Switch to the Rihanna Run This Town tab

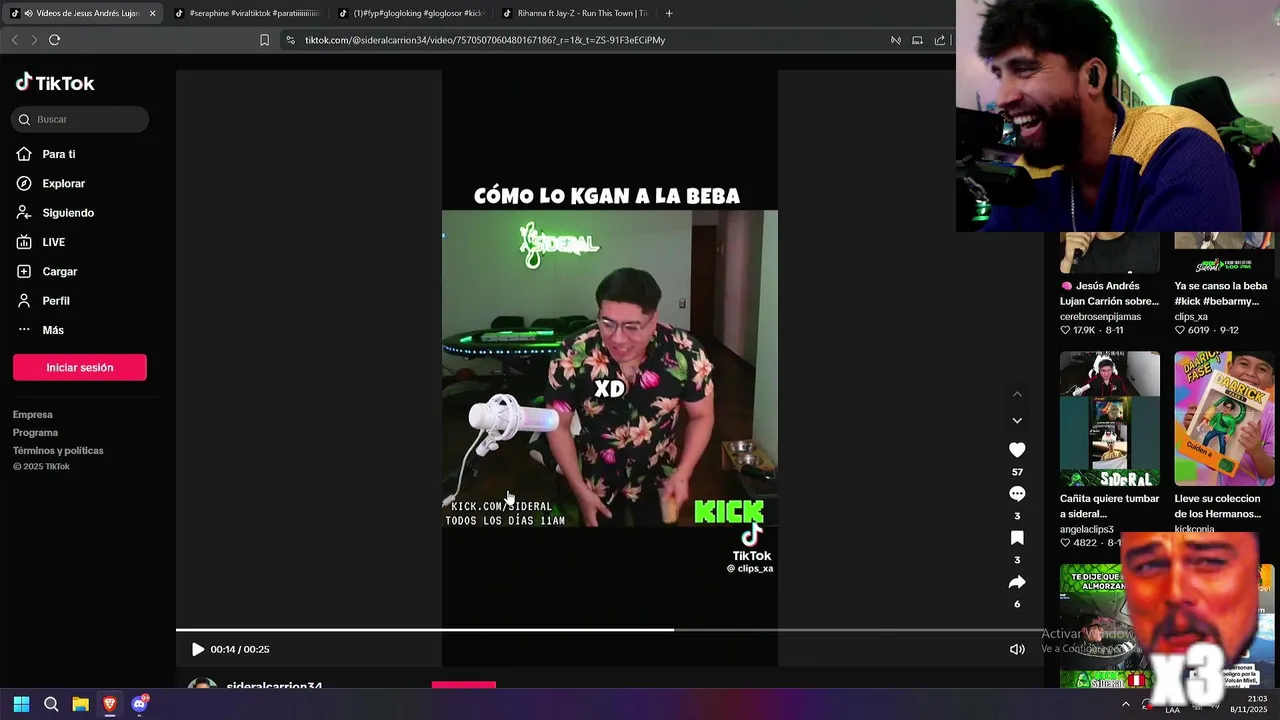point(575,13)
